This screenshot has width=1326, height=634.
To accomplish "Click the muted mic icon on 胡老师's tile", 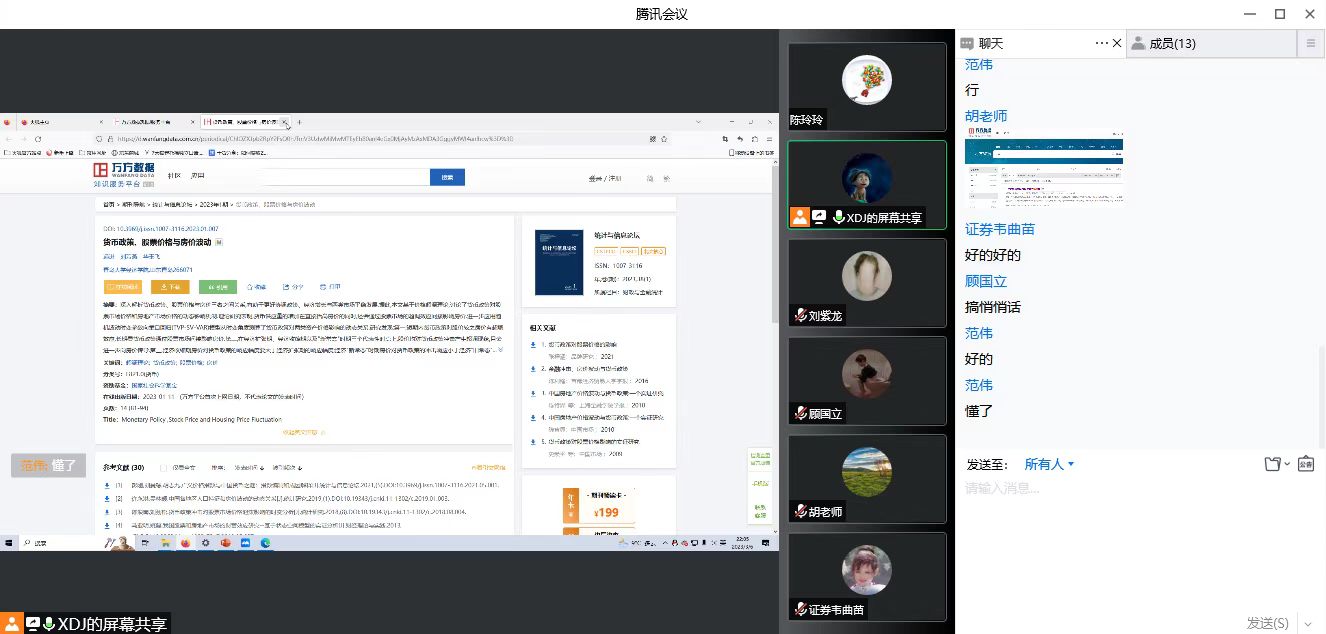I will coord(800,511).
